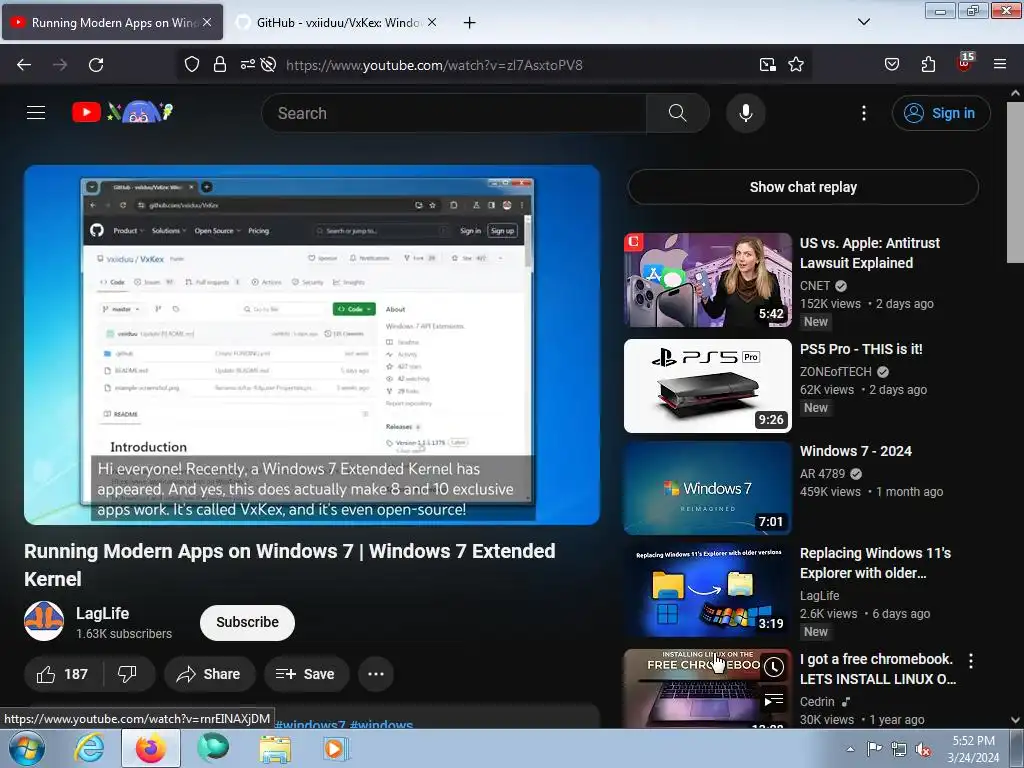Open uBlock extension with 15 badge
Image resolution: width=1024 pixels, height=768 pixels.
(965, 62)
